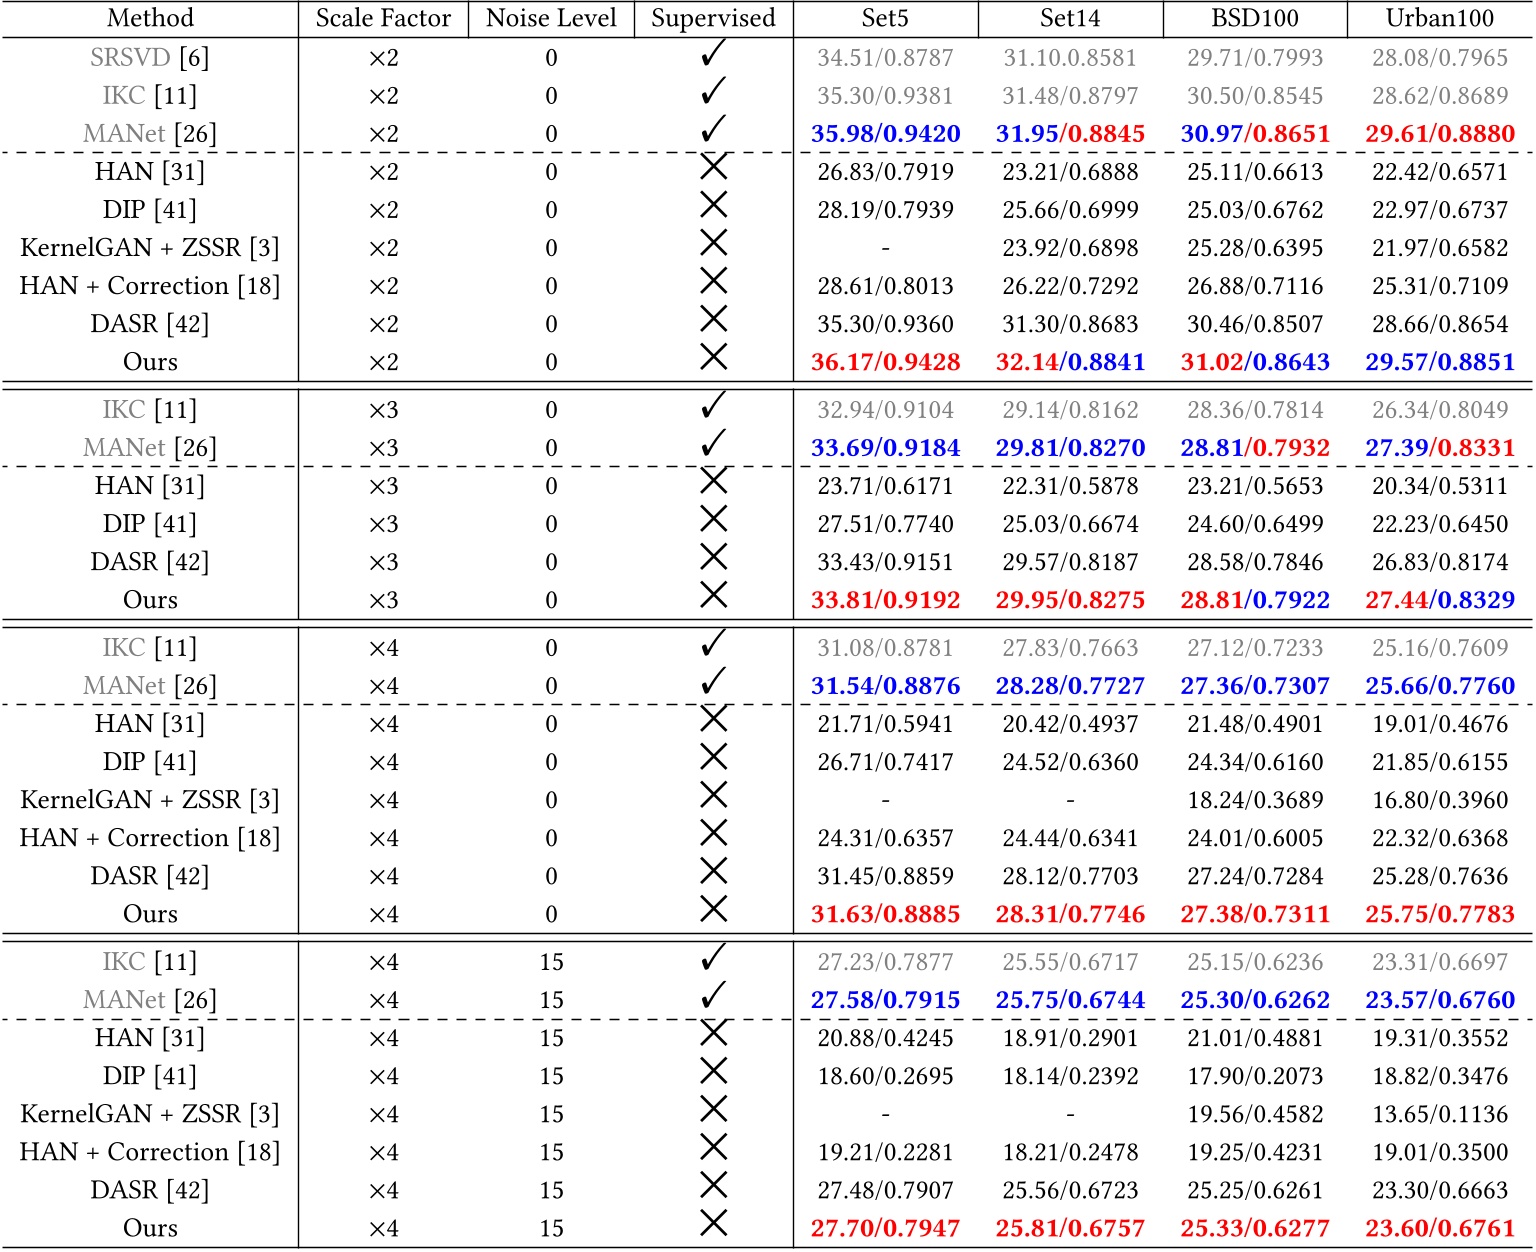Switch to the Urban100 column tab
Image resolution: width=1536 pixels, height=1252 pixels.
[x=1441, y=17]
